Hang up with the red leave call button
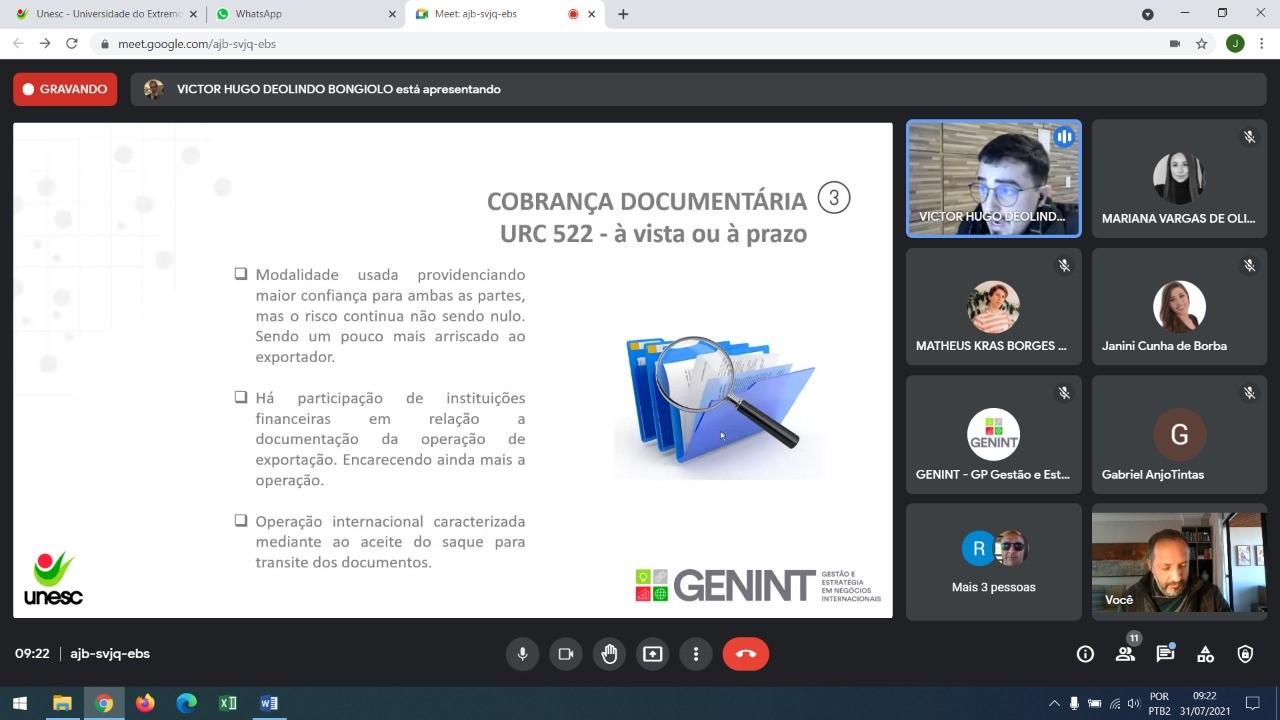This screenshot has height=720, width=1280. click(746, 654)
